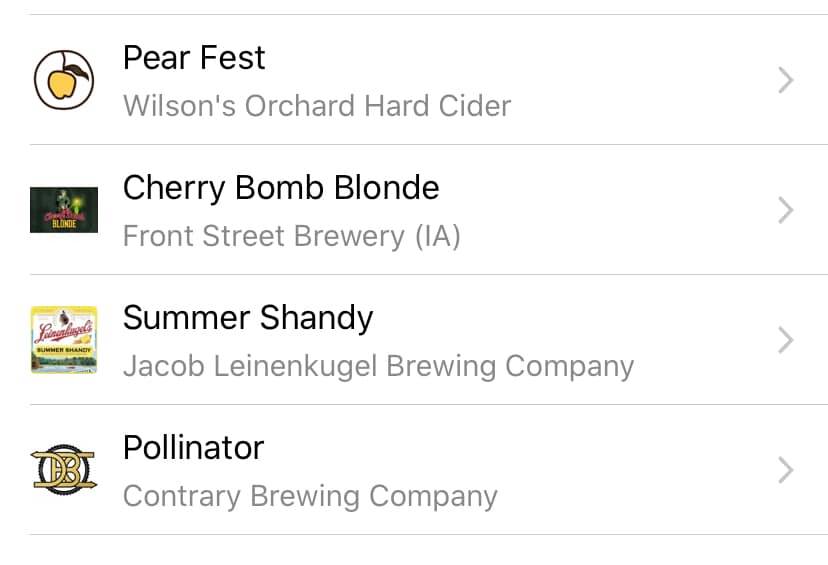
Task: Select the Pear Fest title text
Action: (194, 57)
